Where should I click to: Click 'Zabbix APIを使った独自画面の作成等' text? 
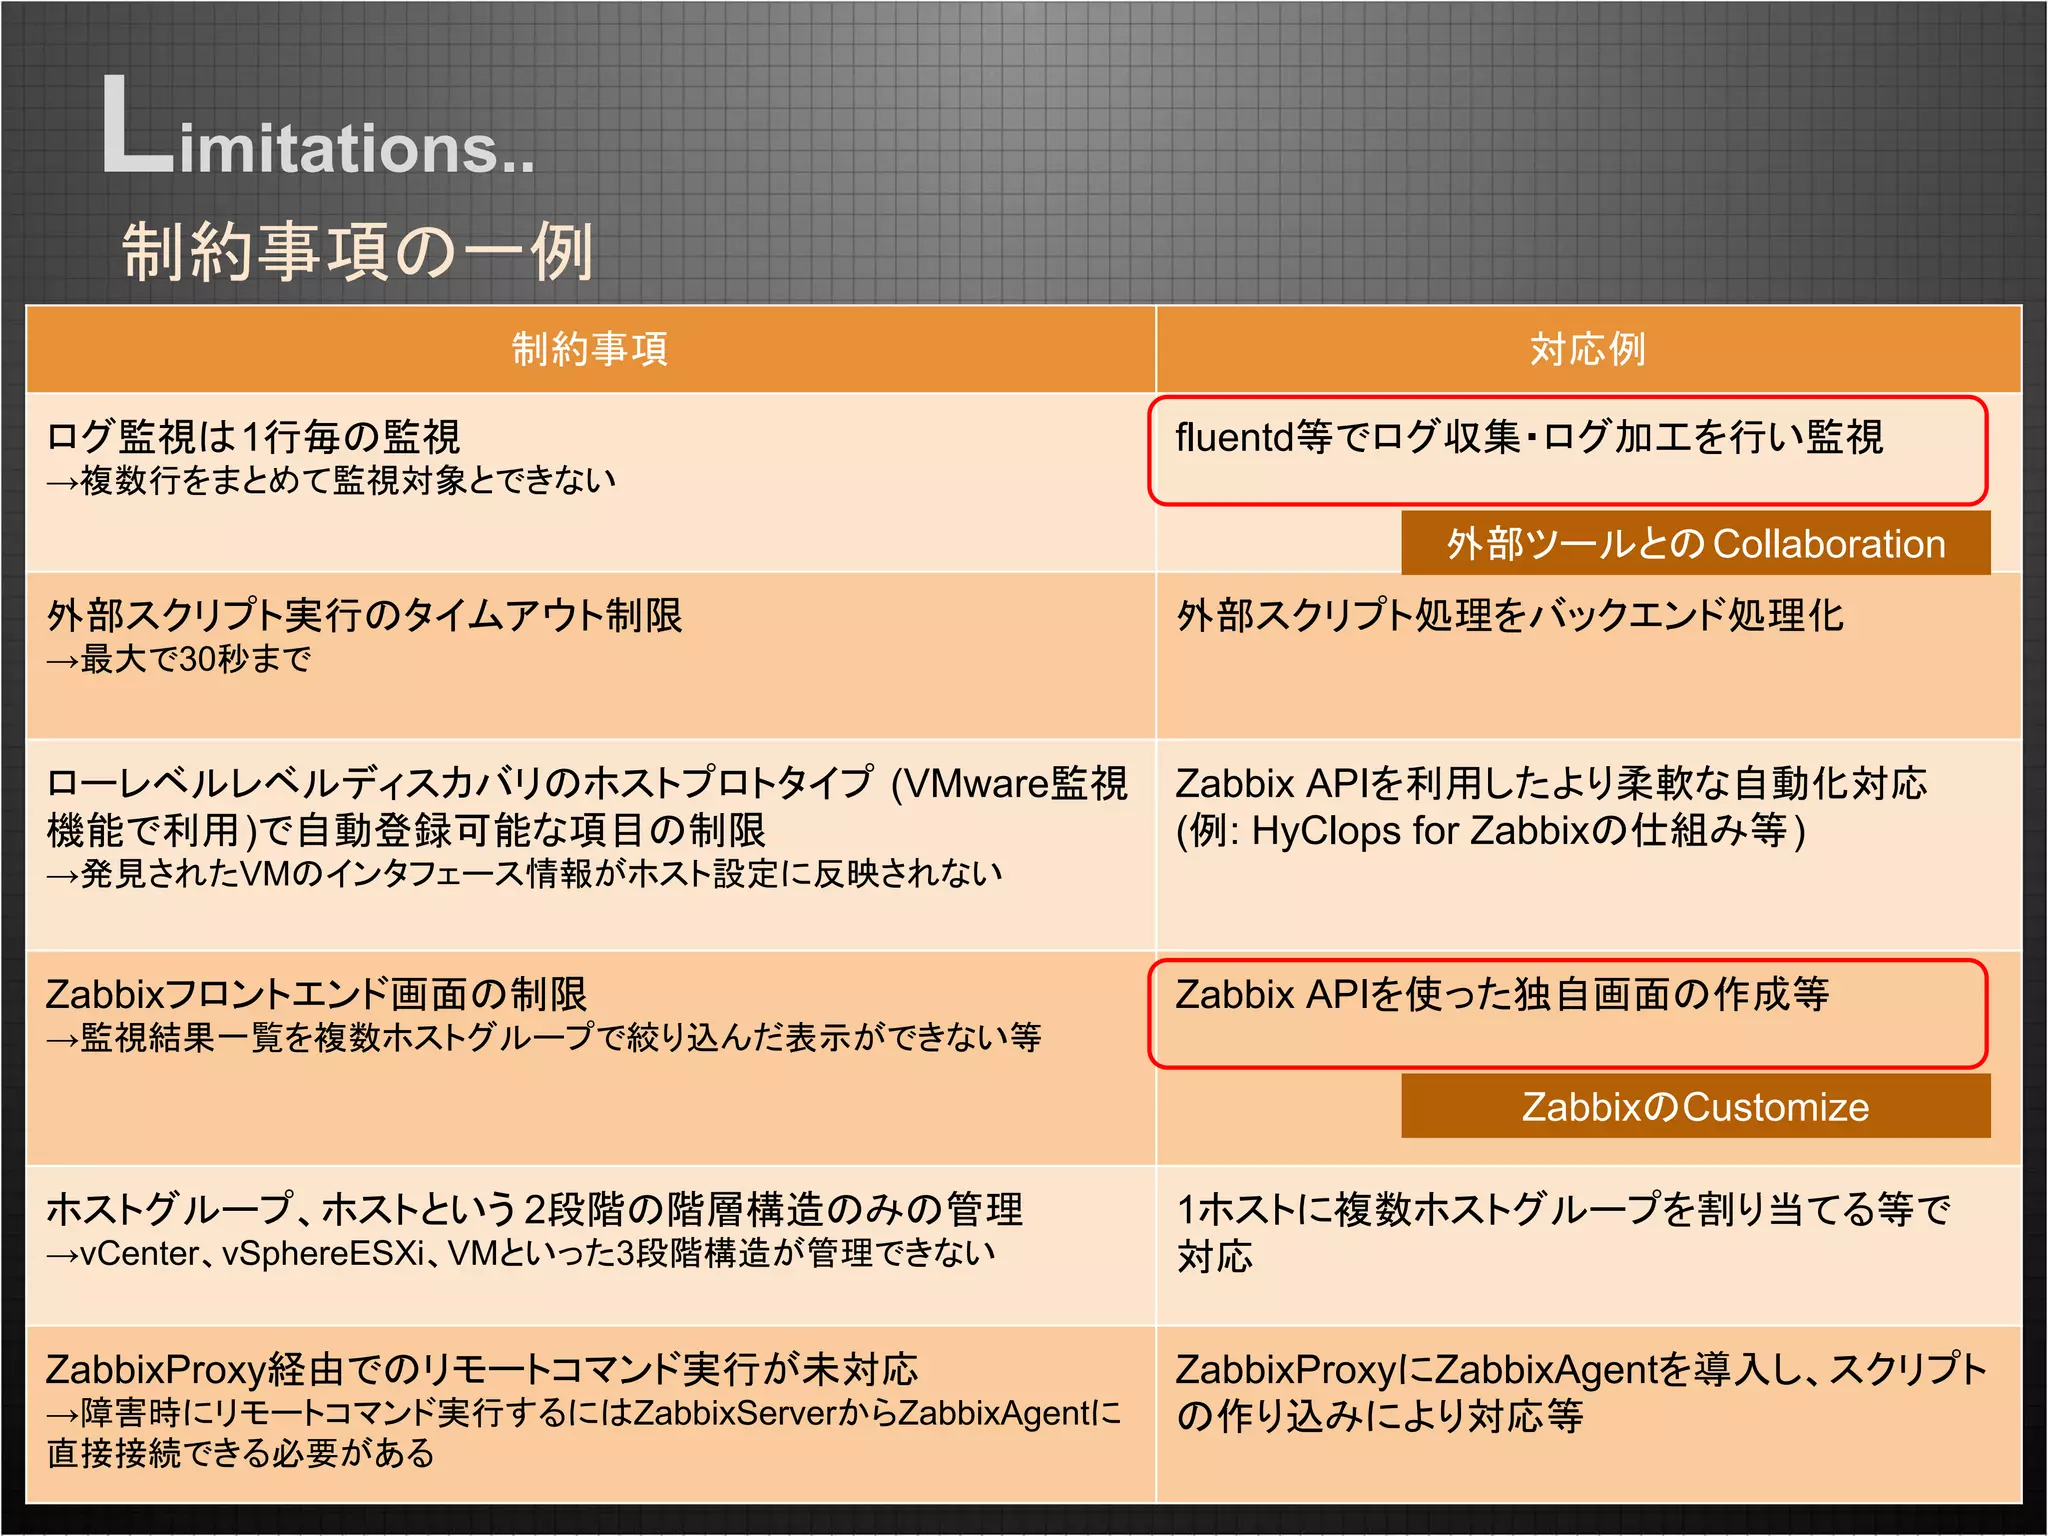click(x=1502, y=994)
